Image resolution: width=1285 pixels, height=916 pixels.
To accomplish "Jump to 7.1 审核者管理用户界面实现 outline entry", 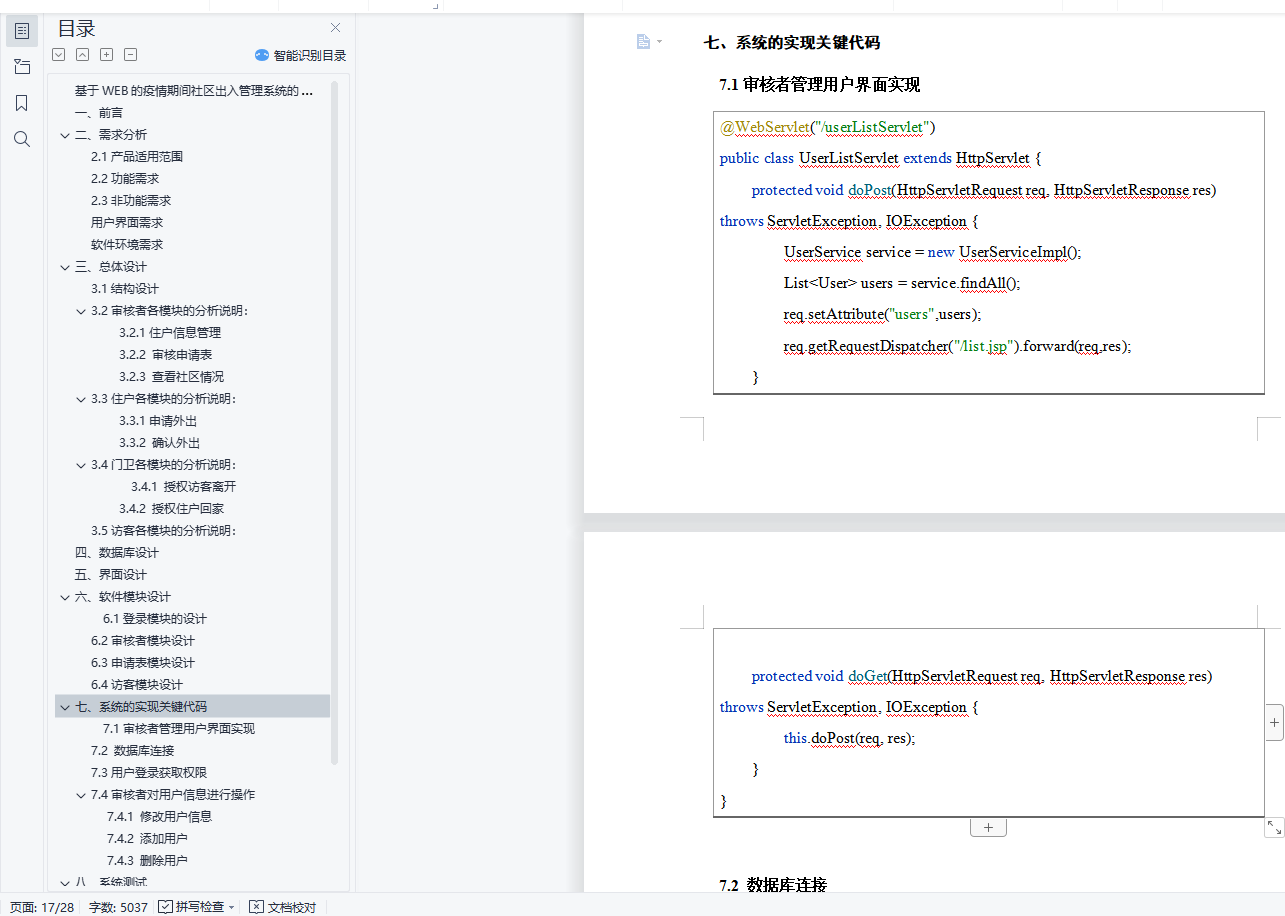I will tap(178, 728).
